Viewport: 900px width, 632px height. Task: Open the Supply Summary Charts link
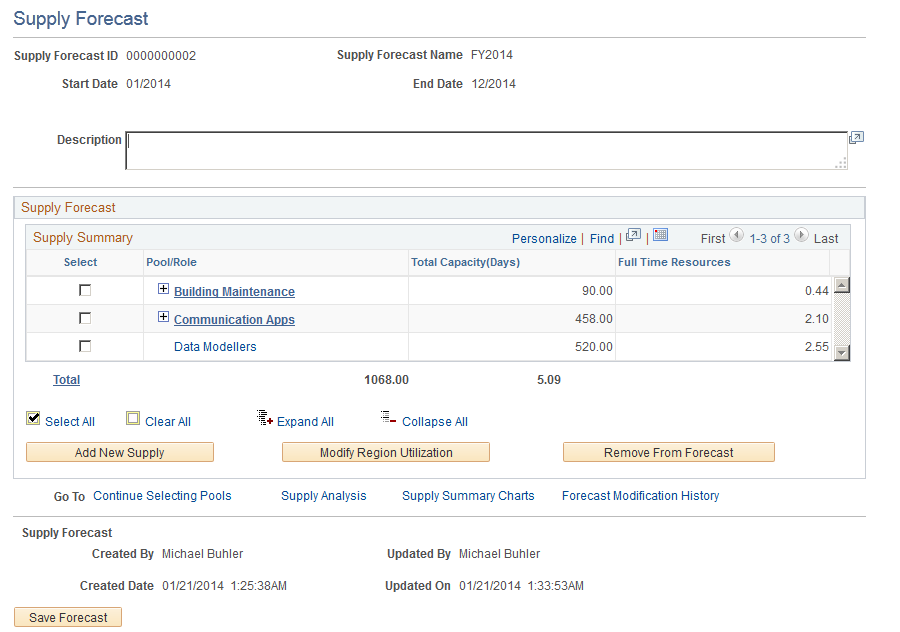point(468,496)
